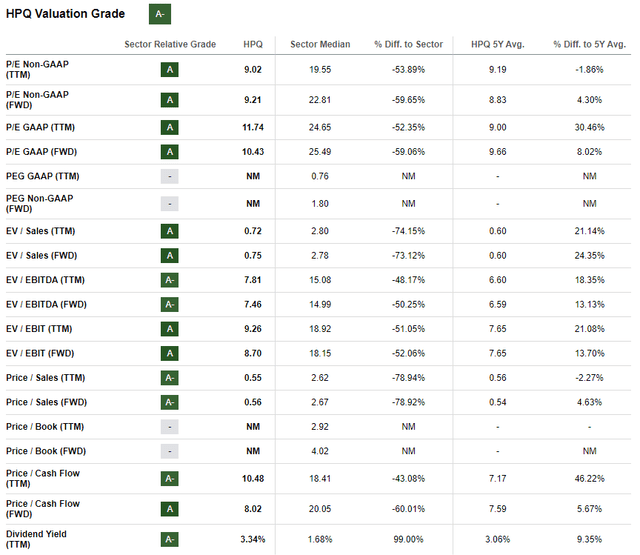Click the Sector Median column header
The height and width of the screenshot is (555, 640).
(x=318, y=45)
